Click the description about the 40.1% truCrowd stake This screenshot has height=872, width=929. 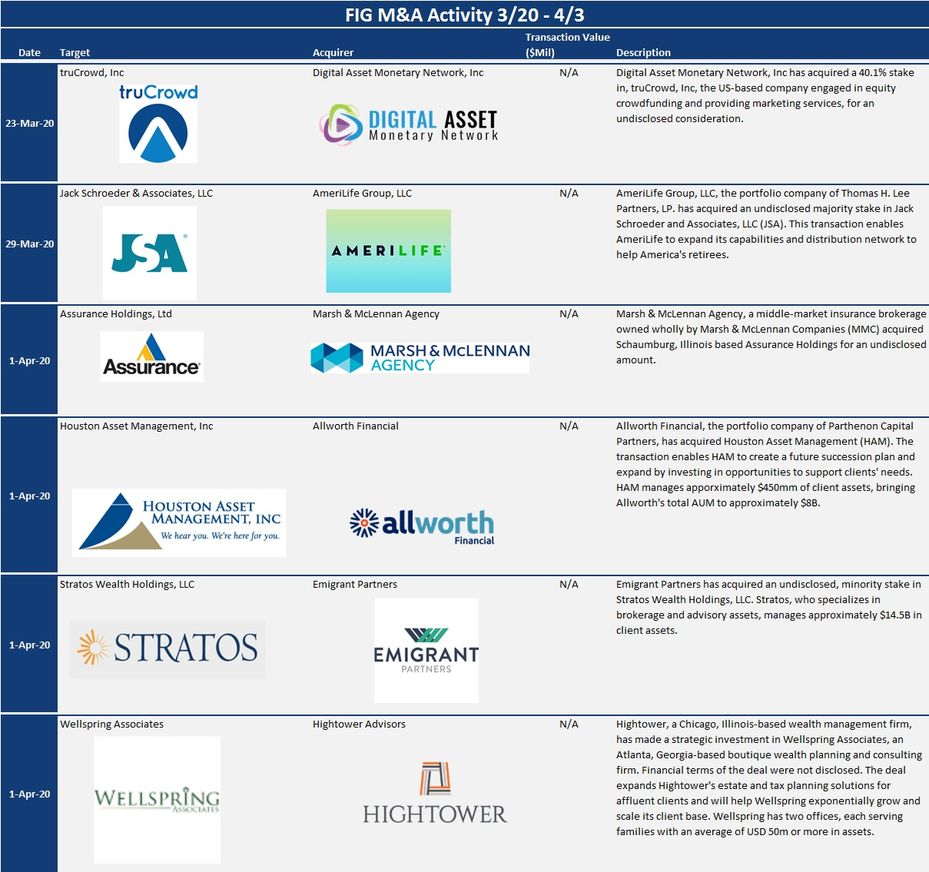(765, 95)
